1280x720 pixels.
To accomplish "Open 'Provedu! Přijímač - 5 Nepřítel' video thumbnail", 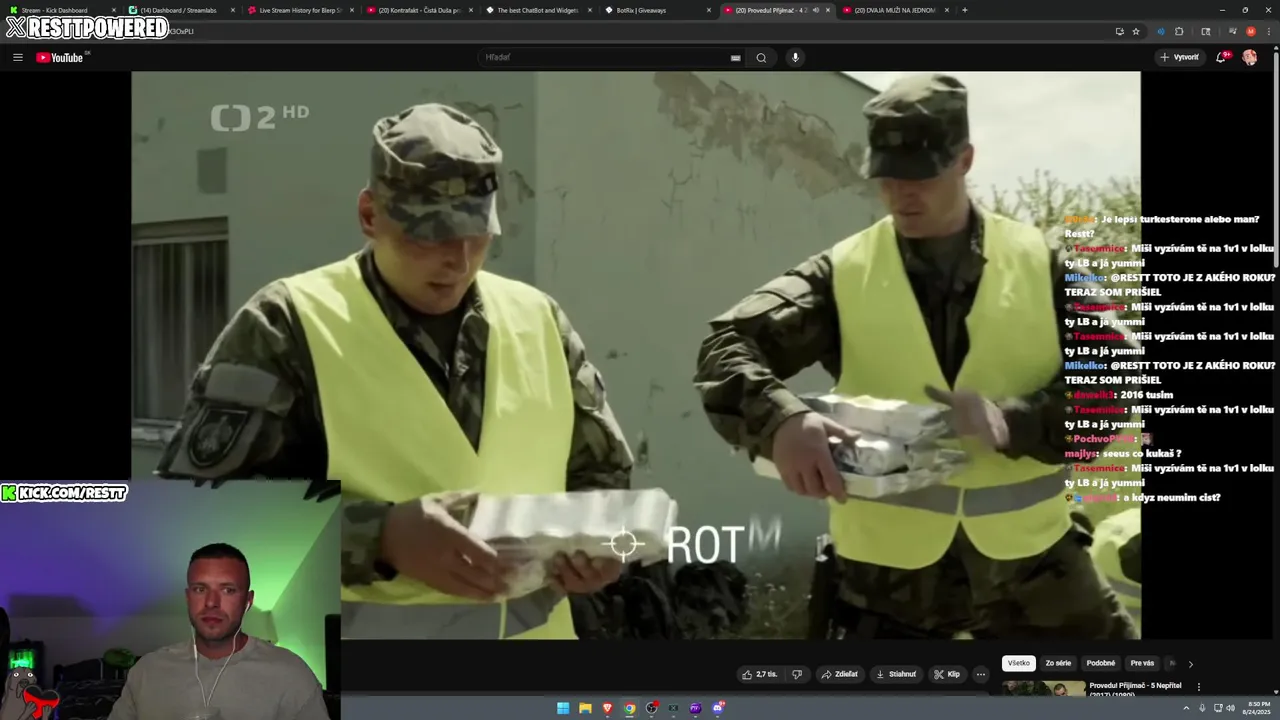I will click(x=1043, y=688).
